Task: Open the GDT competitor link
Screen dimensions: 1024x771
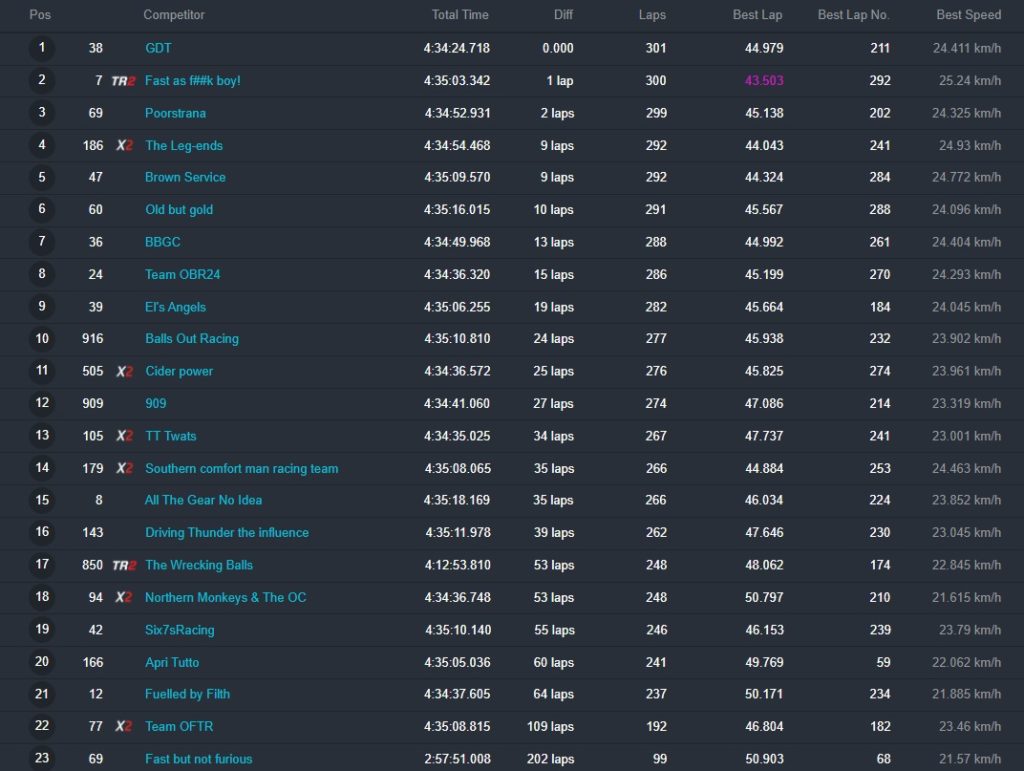Action: 158,48
